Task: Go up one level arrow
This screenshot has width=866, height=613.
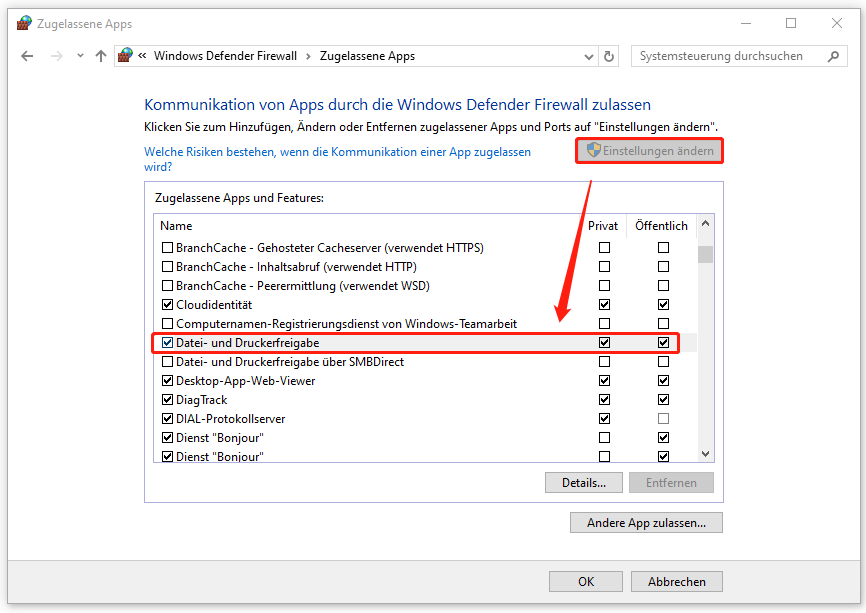Action: click(101, 56)
